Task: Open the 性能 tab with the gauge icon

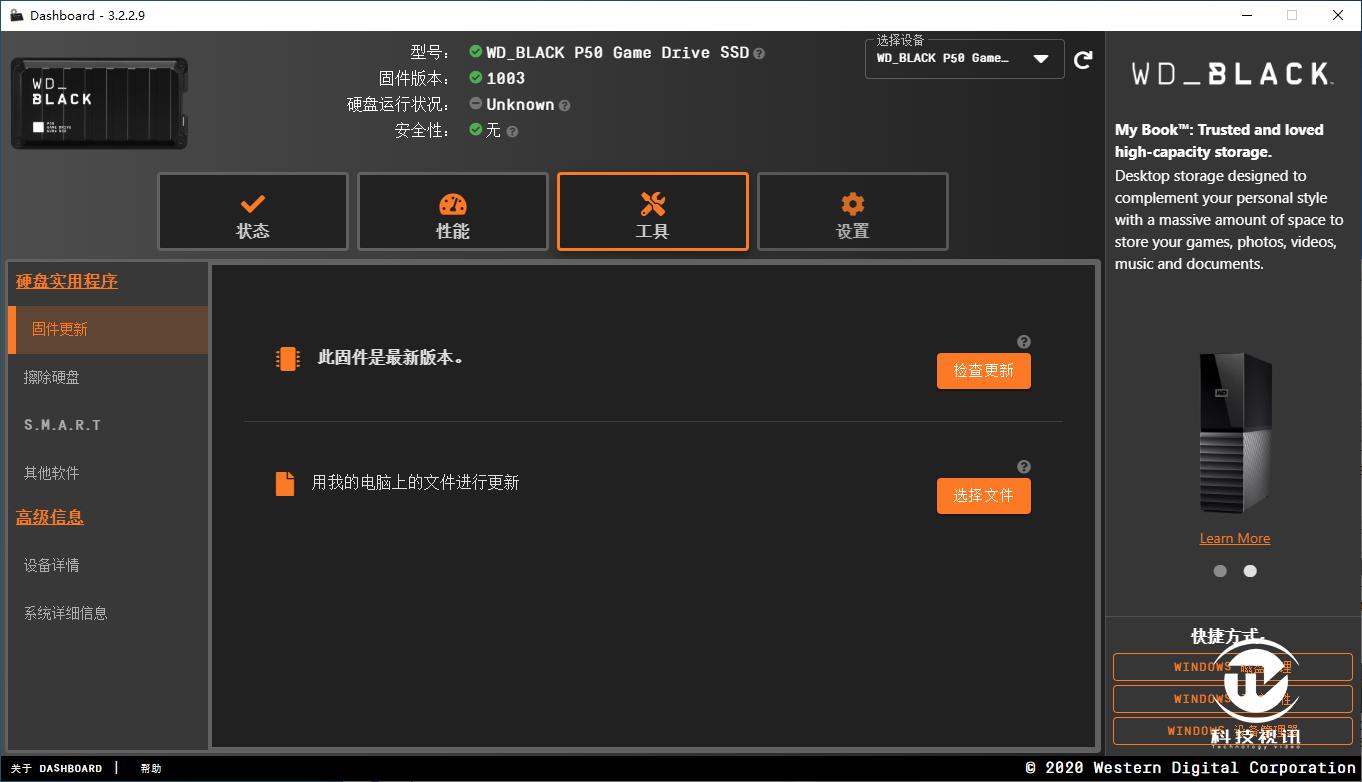Action: pyautogui.click(x=452, y=211)
